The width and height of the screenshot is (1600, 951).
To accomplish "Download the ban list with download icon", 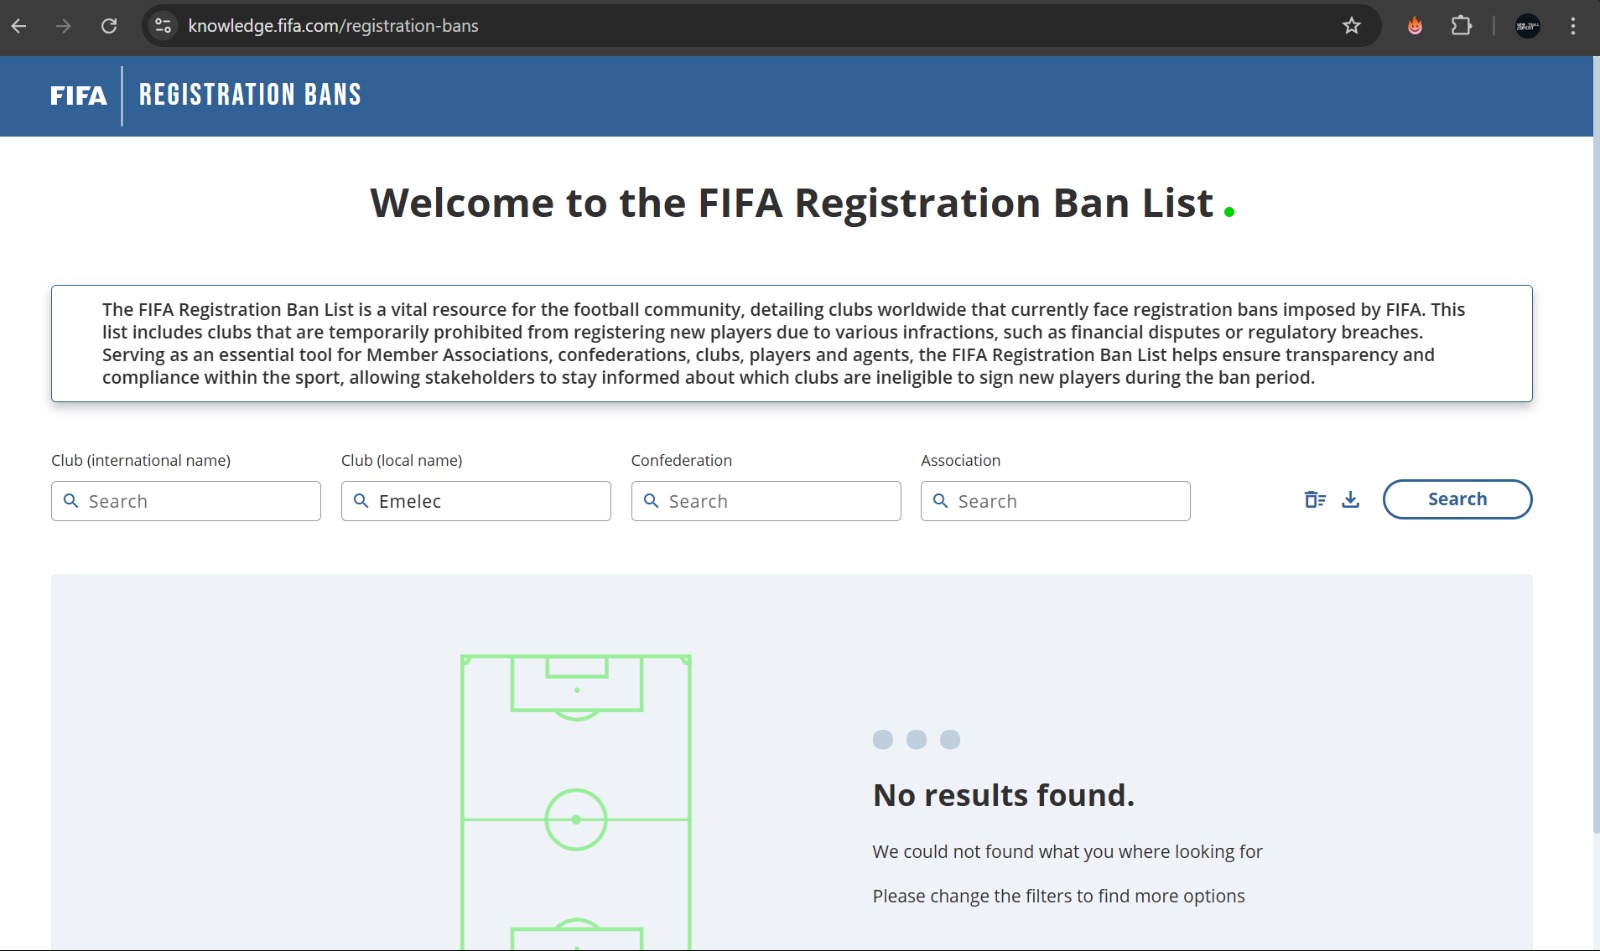I will tap(1350, 499).
